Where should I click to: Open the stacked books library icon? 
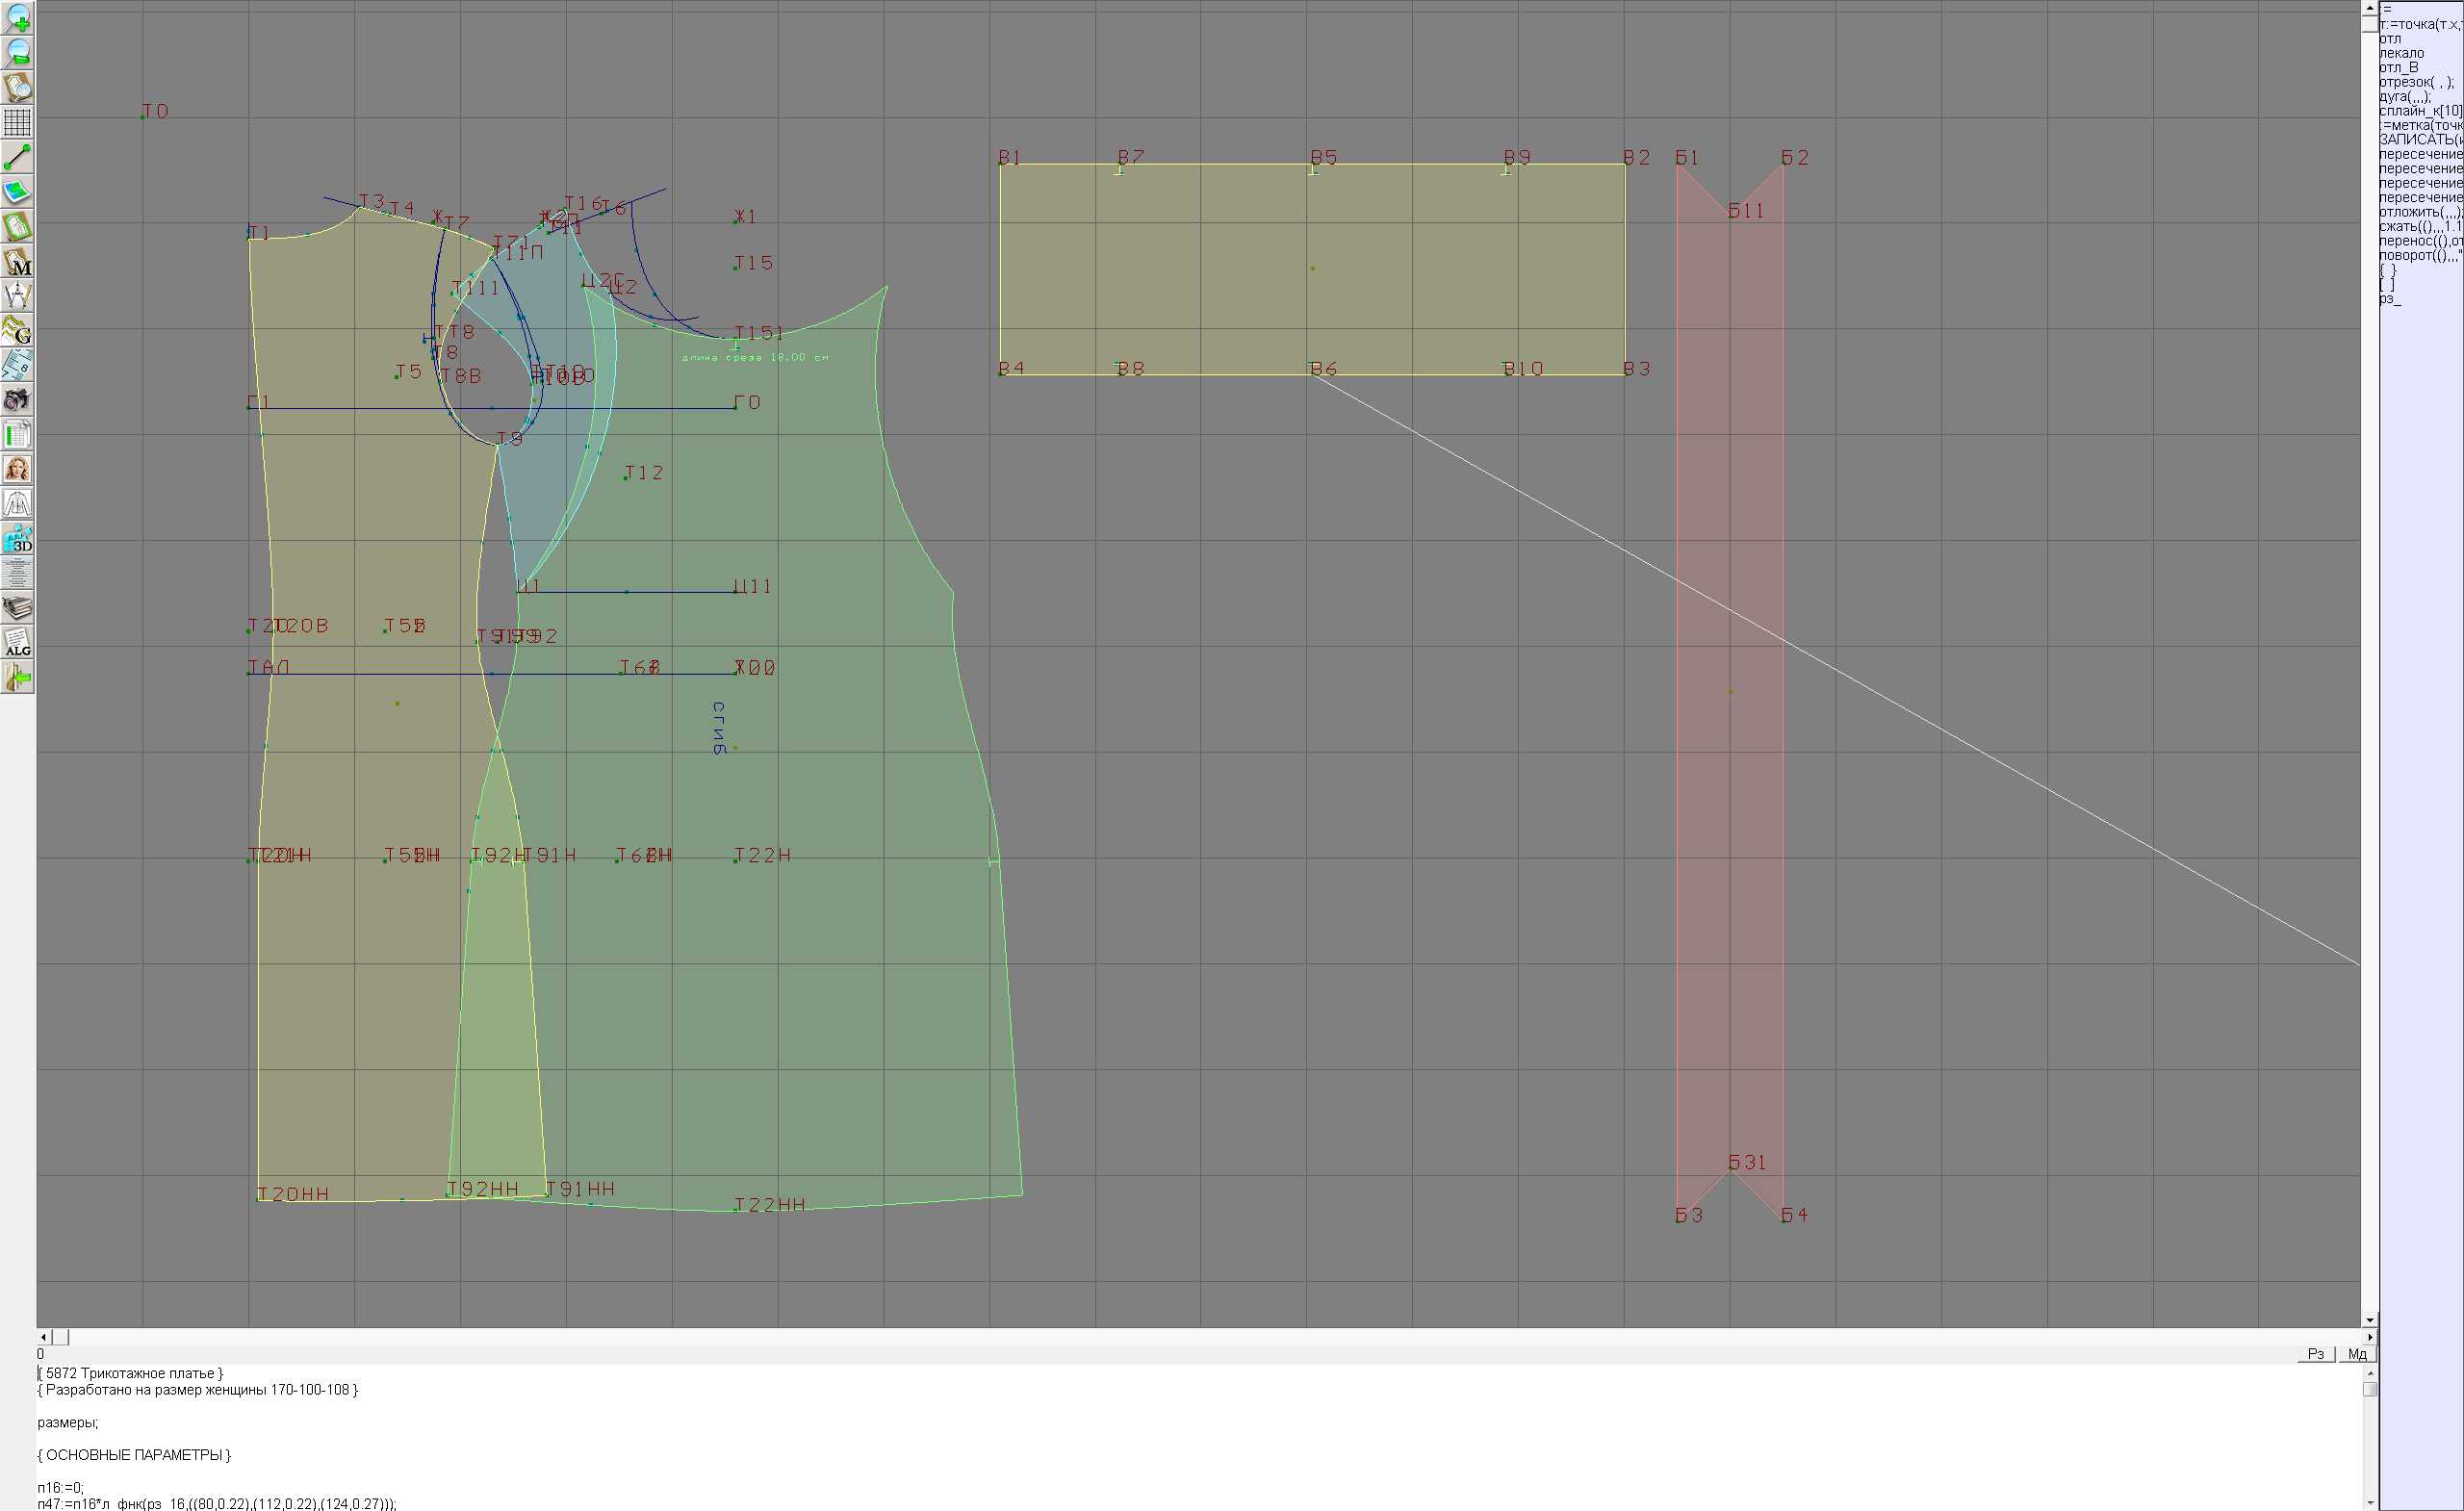(18, 608)
